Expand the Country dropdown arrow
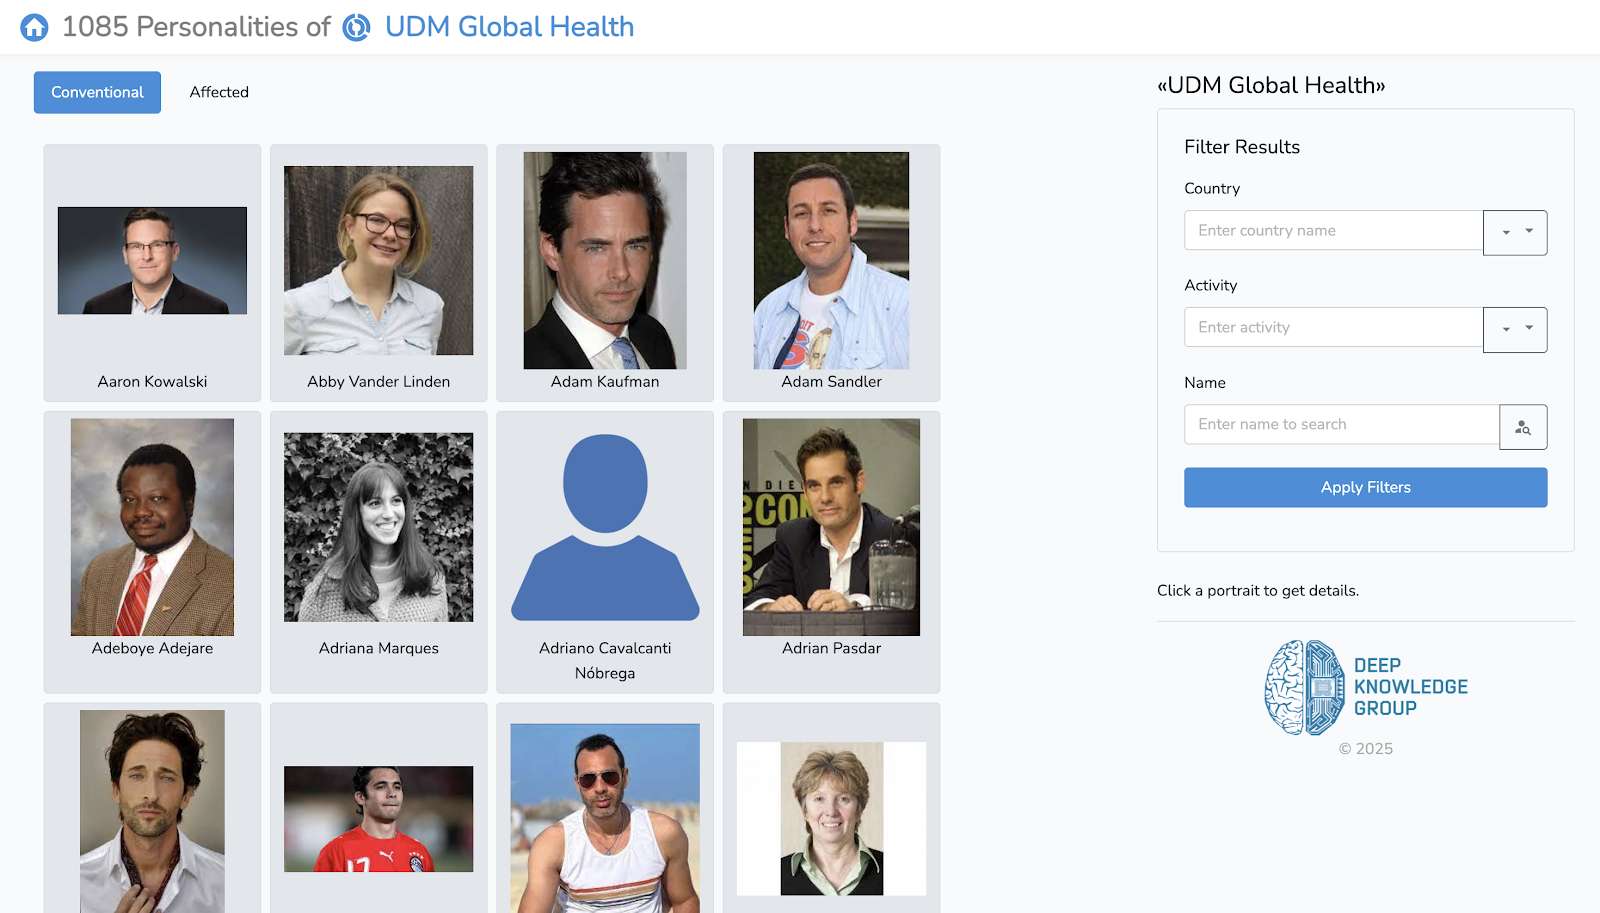This screenshot has height=913, width=1600. [x=1514, y=232]
